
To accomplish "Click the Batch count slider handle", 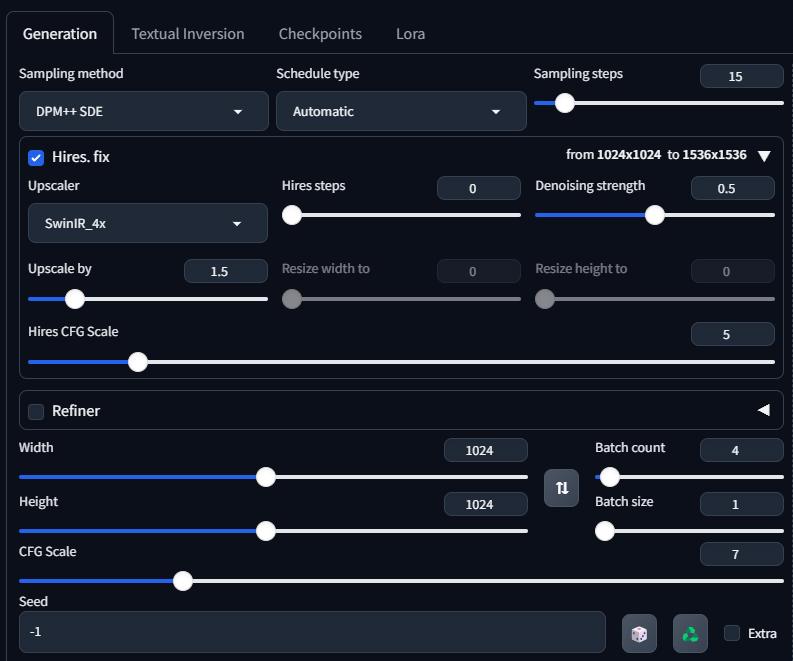I will click(609, 477).
